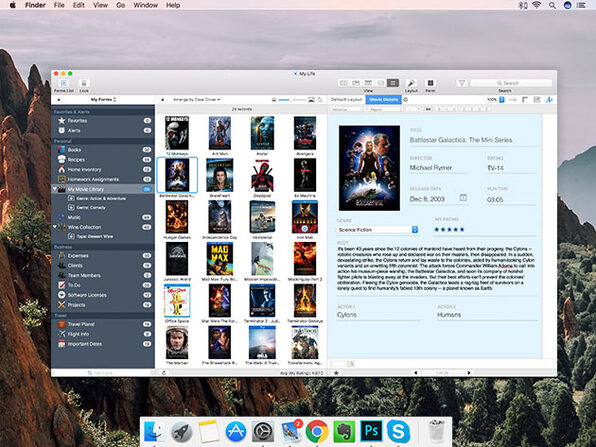
Task: Open Skype from the Dock
Action: click(398, 432)
